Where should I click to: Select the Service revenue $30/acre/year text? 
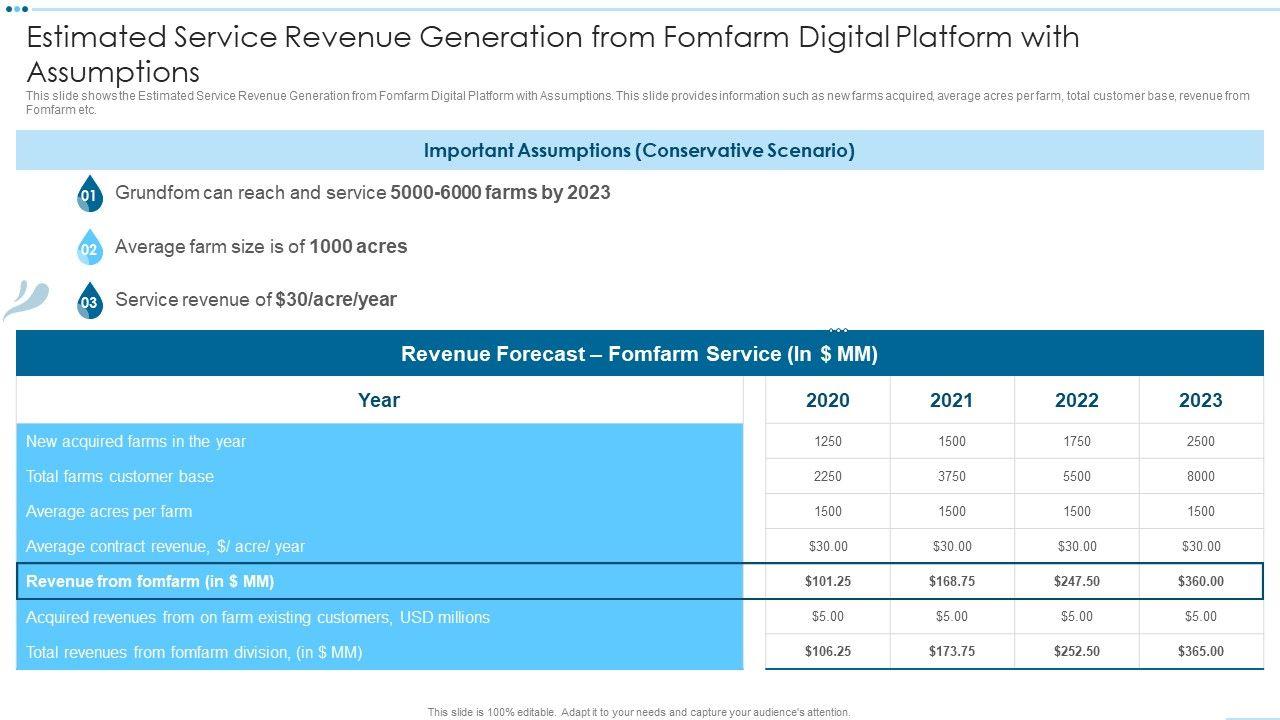[256, 299]
